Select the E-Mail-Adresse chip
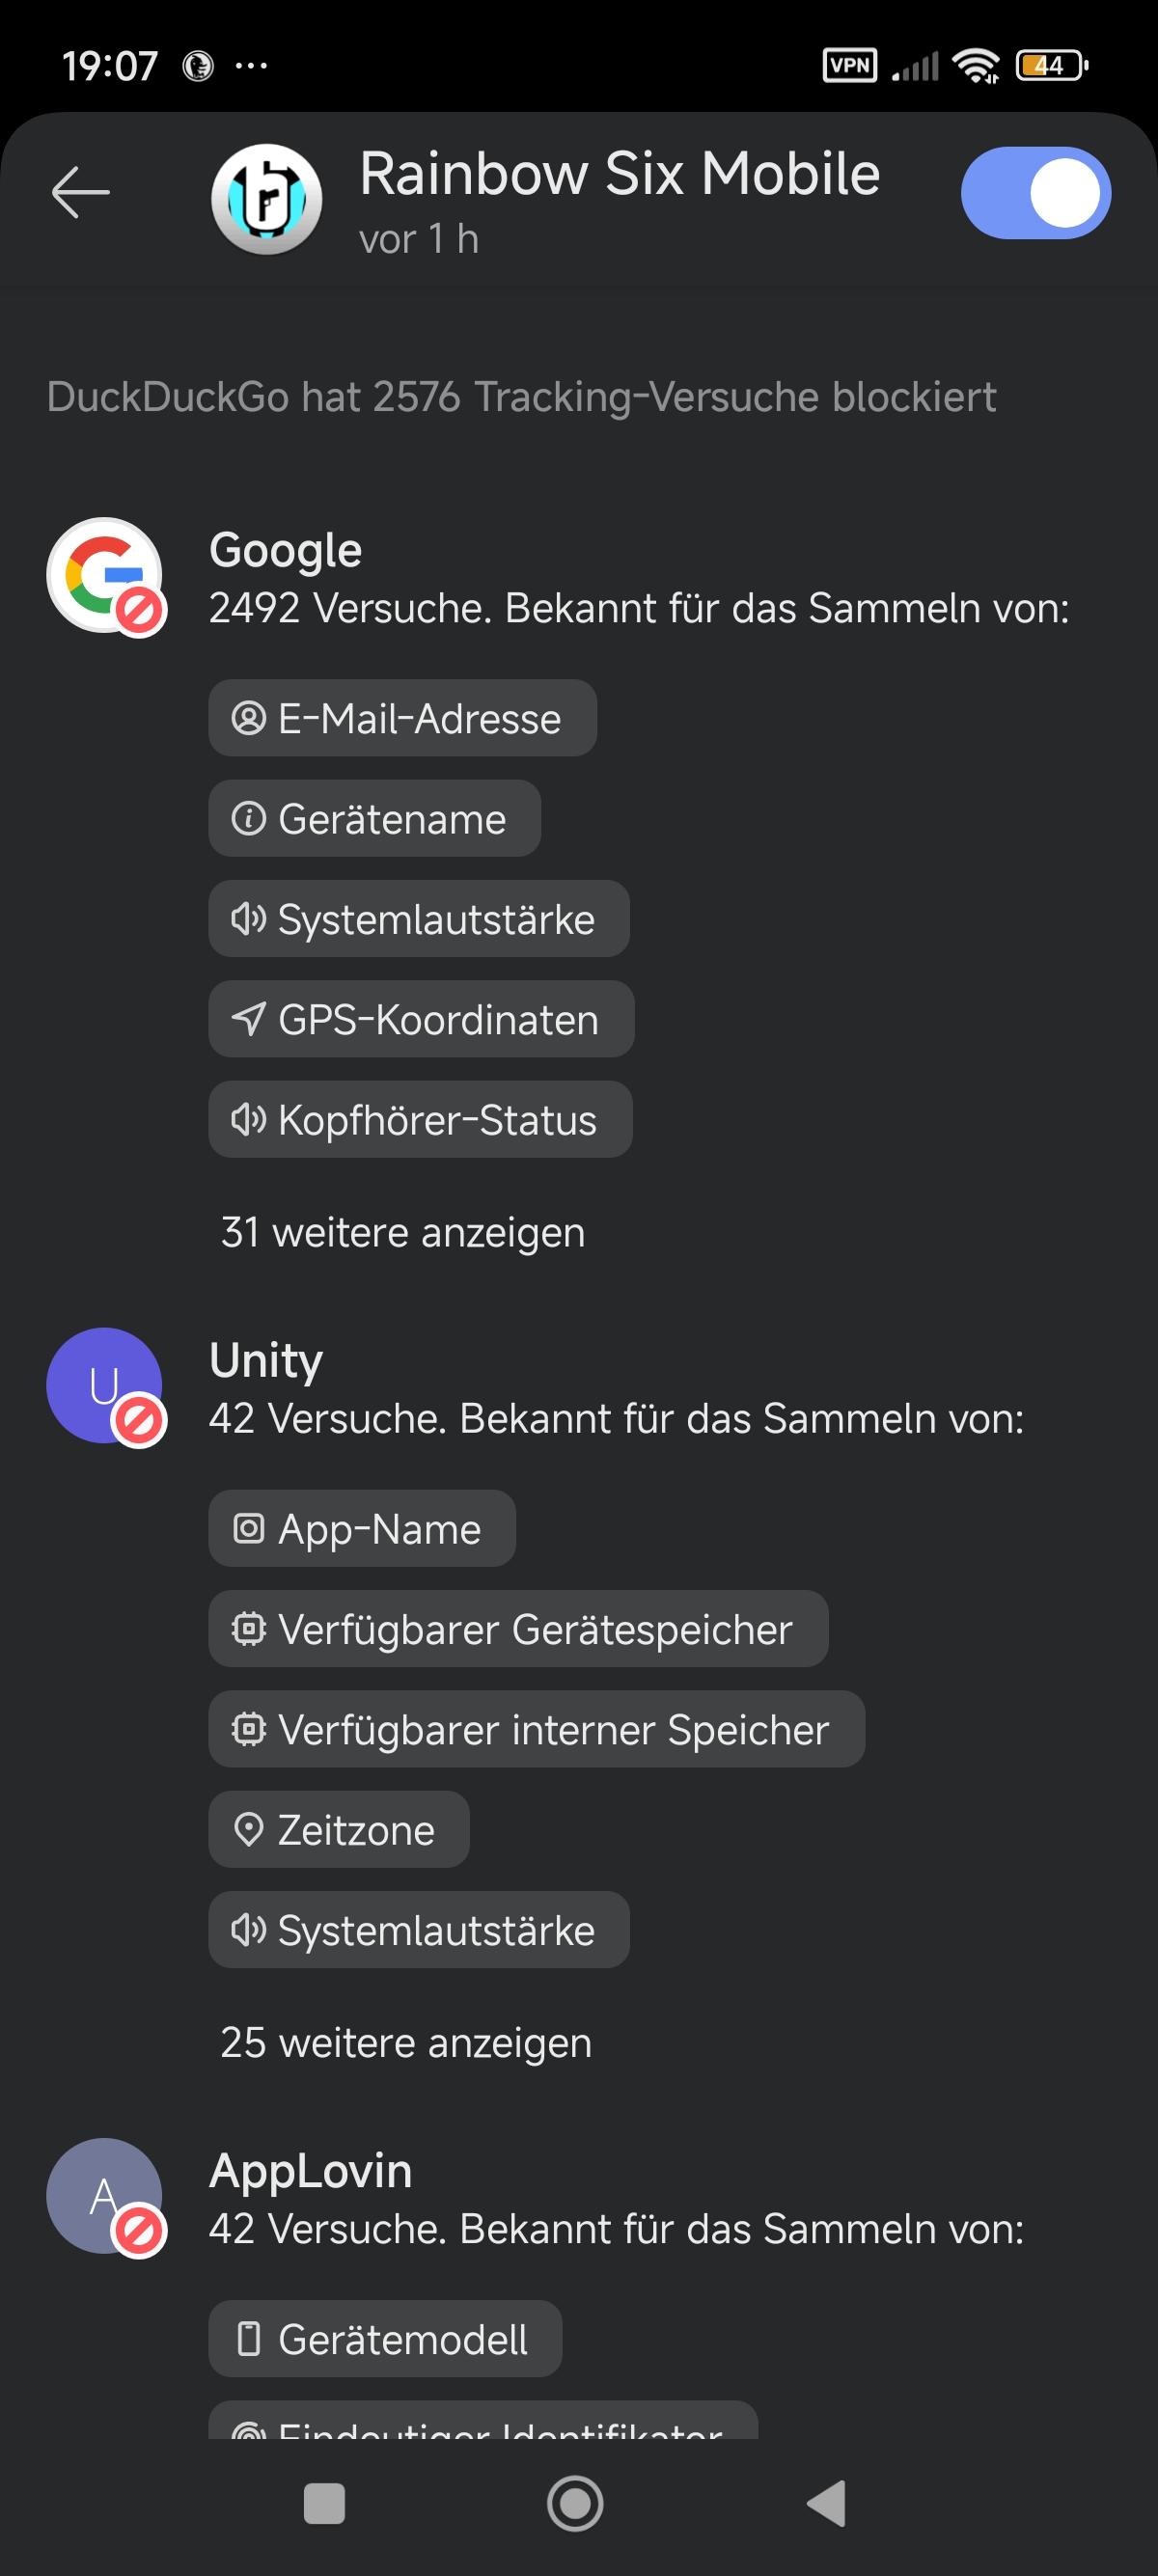This screenshot has height=2576, width=1158. pyautogui.click(x=402, y=718)
